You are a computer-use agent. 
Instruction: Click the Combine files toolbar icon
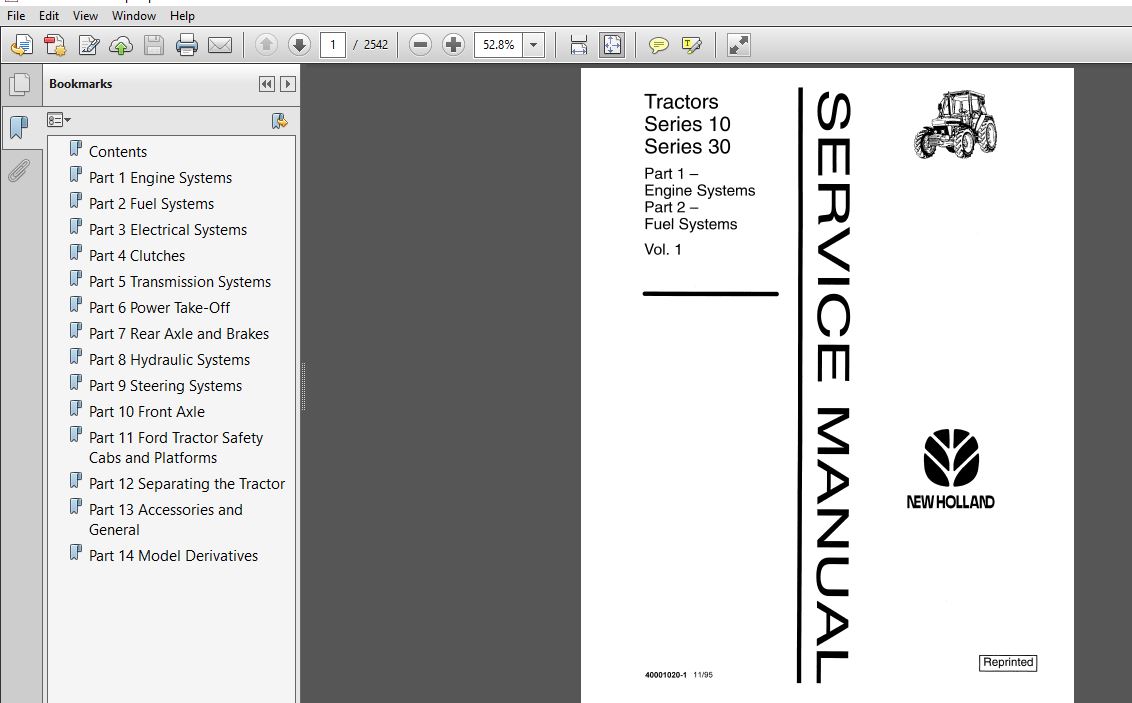pyautogui.click(x=55, y=45)
